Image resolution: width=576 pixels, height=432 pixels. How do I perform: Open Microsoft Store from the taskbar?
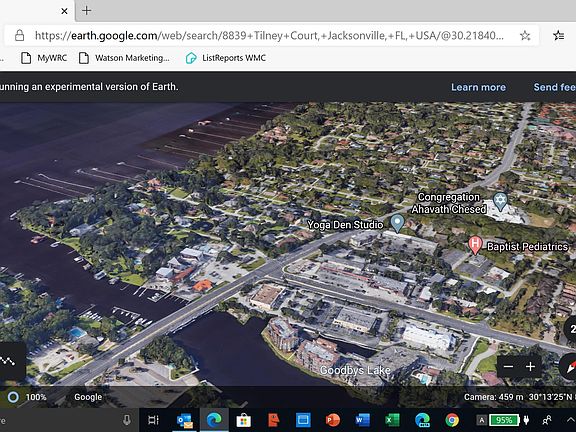[244, 420]
